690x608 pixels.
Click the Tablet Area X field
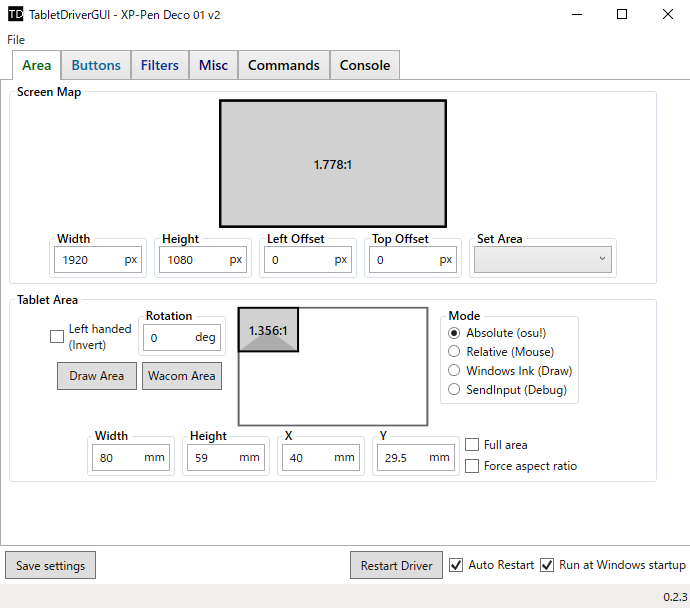pos(321,458)
